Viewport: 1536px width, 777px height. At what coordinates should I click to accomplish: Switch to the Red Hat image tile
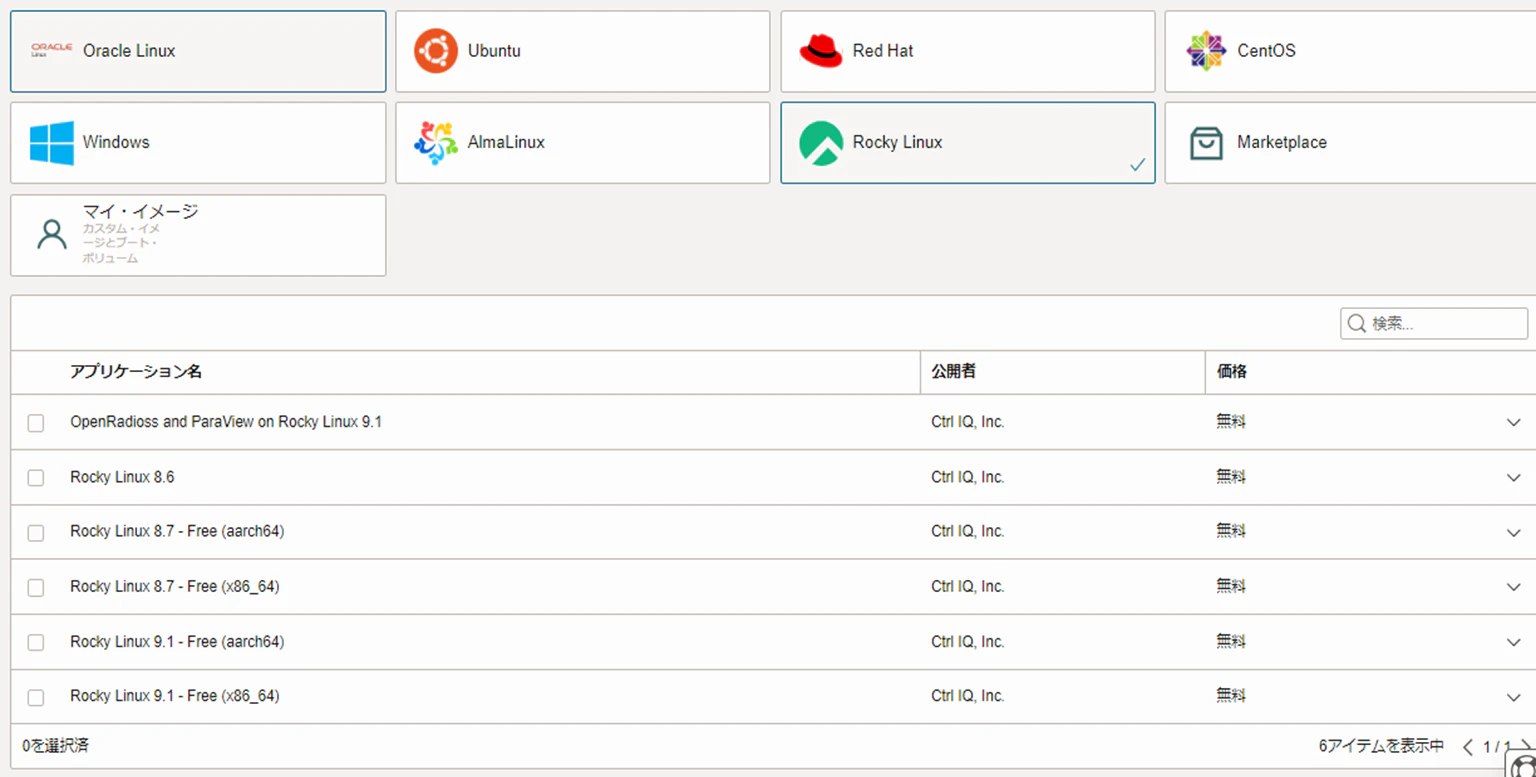click(968, 51)
